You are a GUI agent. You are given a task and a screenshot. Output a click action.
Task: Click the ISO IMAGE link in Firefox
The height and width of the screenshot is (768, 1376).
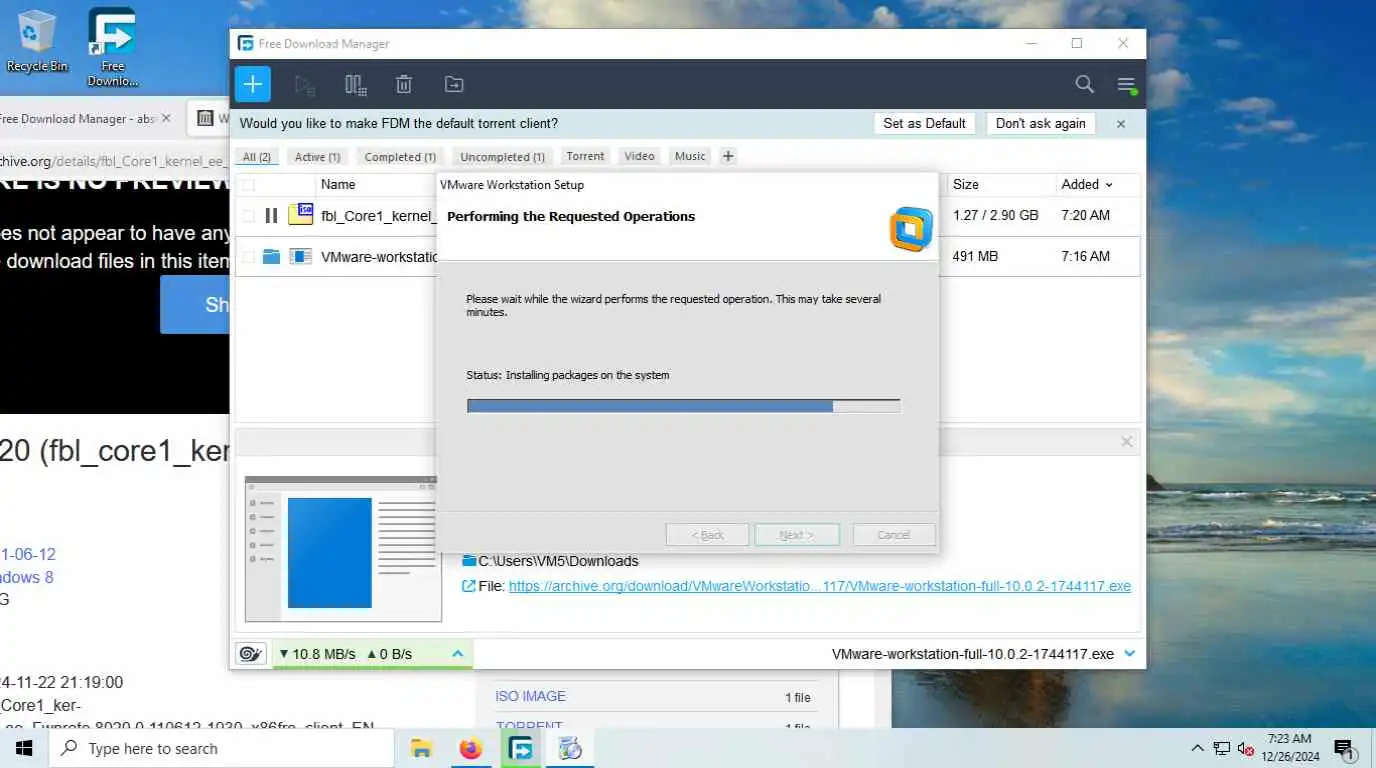click(x=530, y=696)
